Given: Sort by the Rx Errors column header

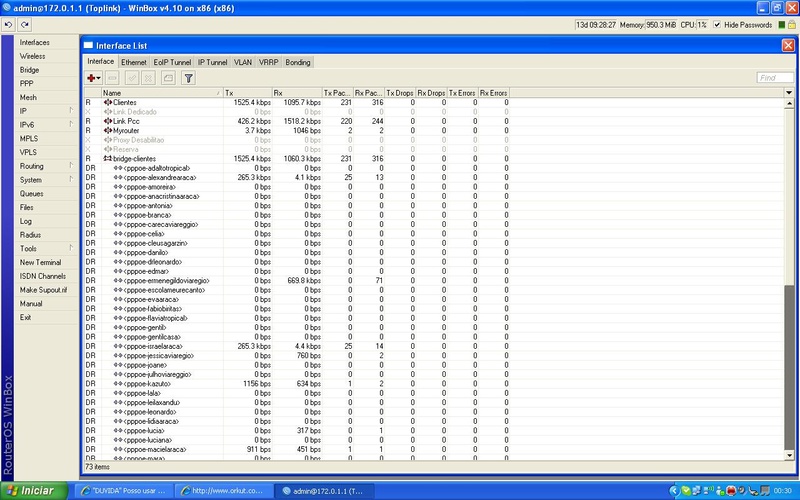Looking at the screenshot, I should click(x=493, y=93).
